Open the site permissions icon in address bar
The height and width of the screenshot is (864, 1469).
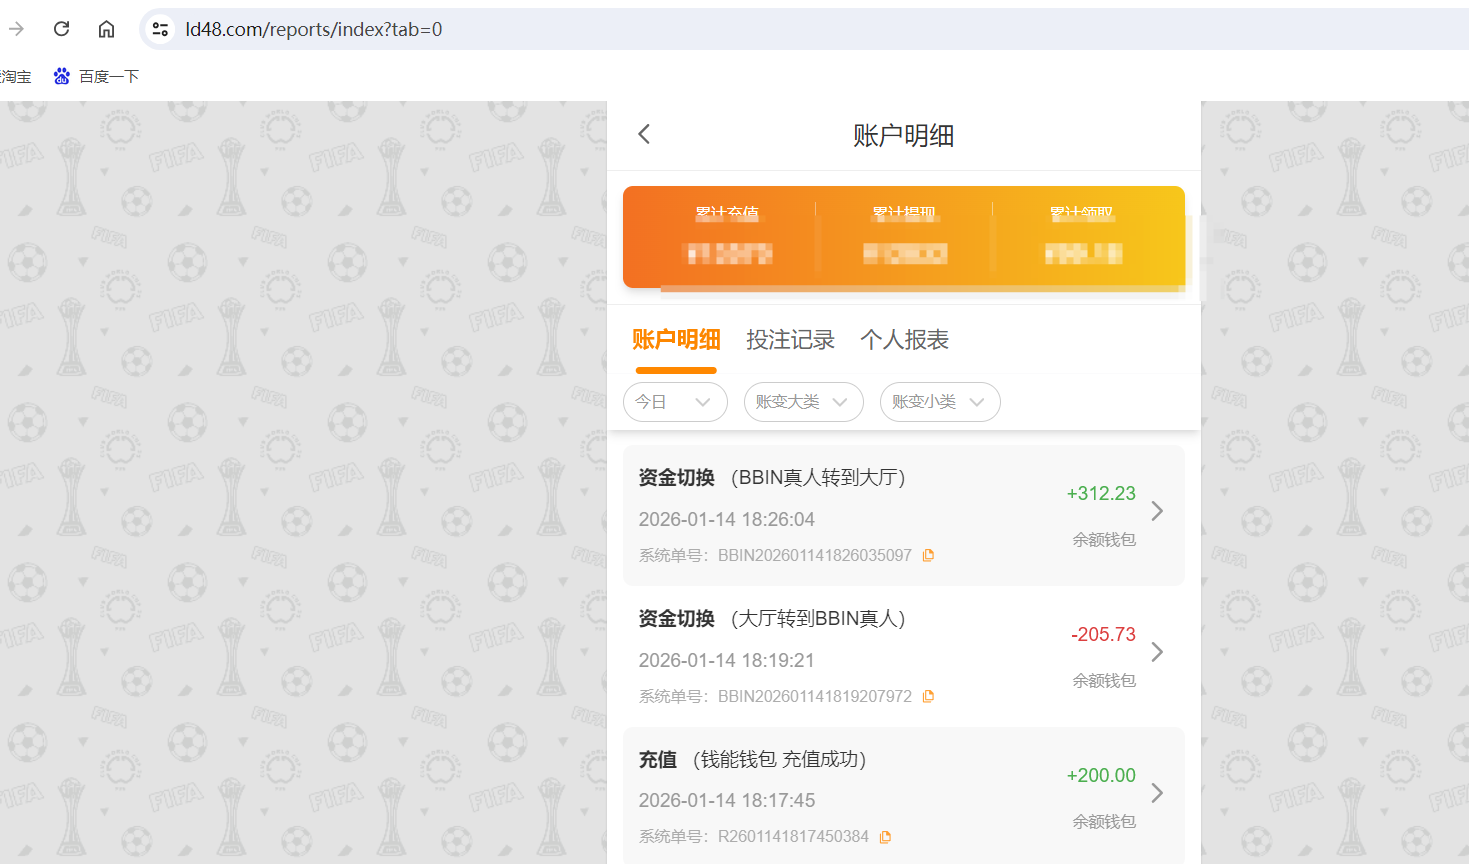[x=159, y=29]
